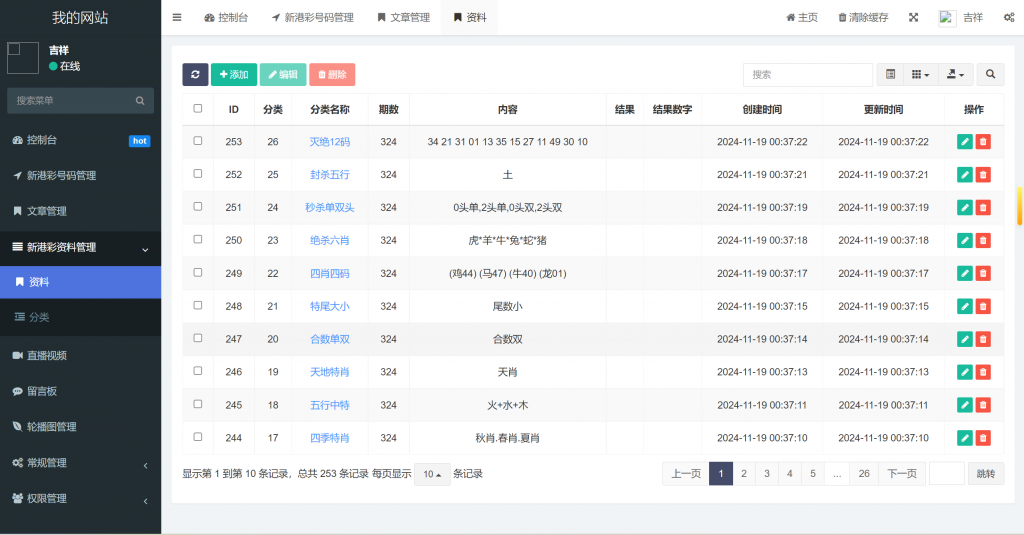
Task: Click the fullscreen icon in the top bar
Action: pyautogui.click(x=913, y=17)
